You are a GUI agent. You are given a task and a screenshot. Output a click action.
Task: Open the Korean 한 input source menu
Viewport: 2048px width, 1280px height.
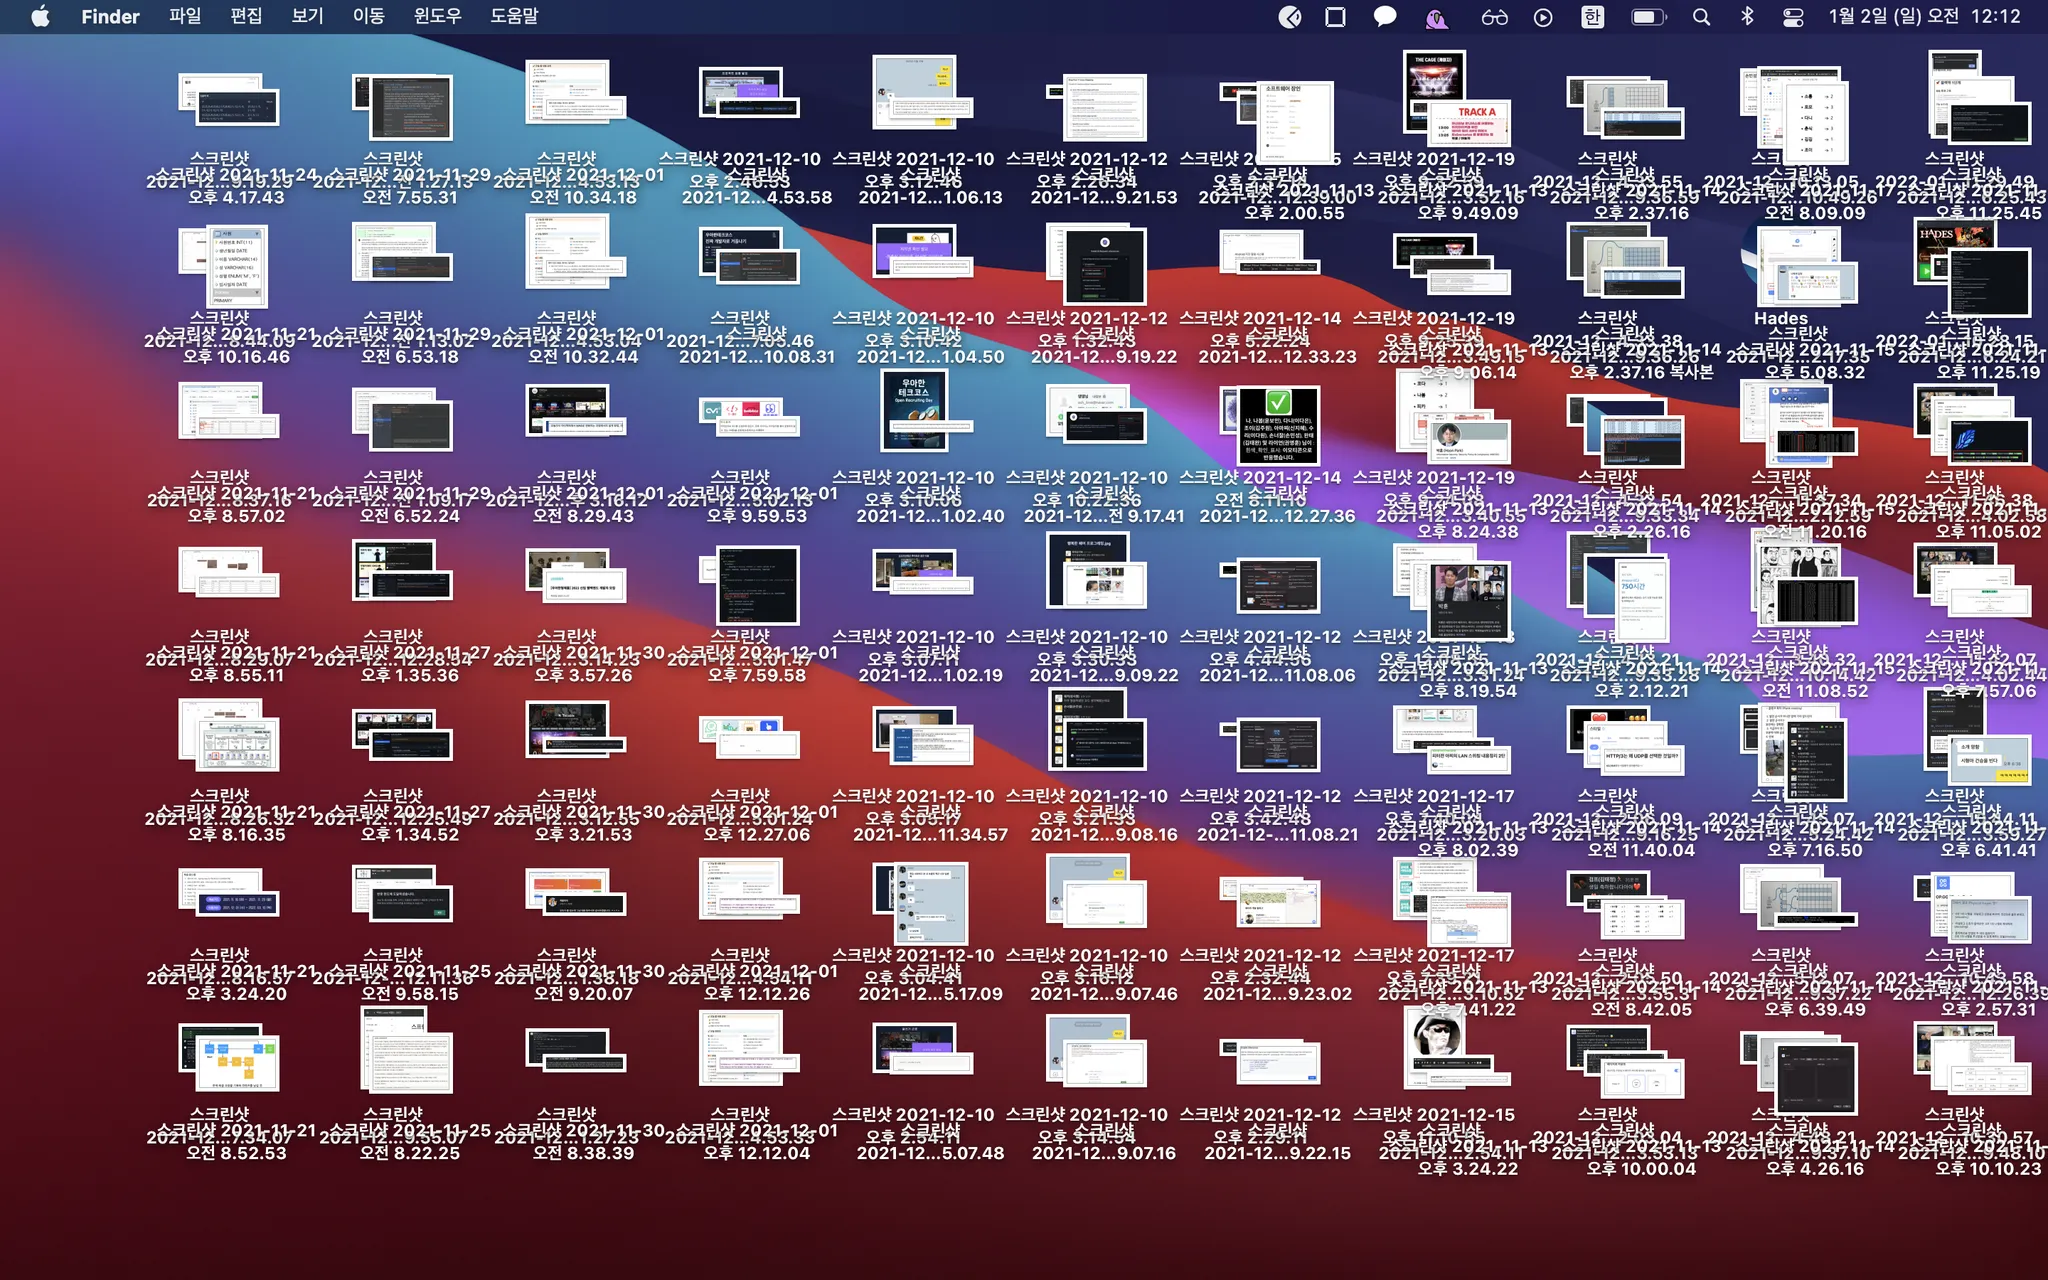(x=1593, y=16)
